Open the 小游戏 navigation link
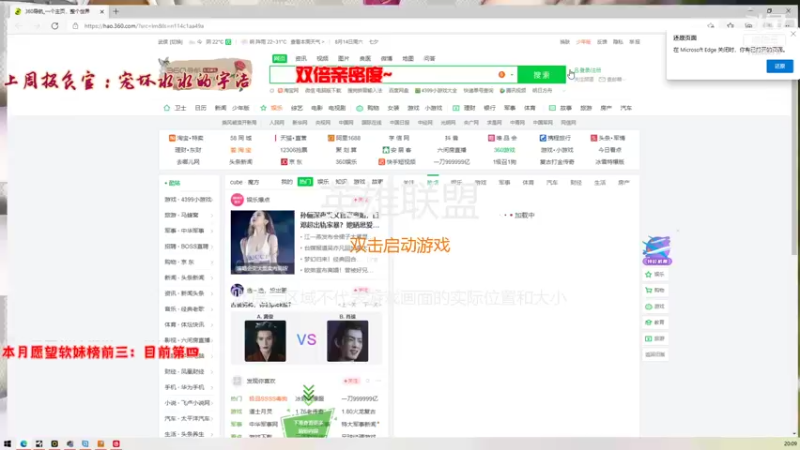This screenshot has width=800, height=450. tap(433, 108)
